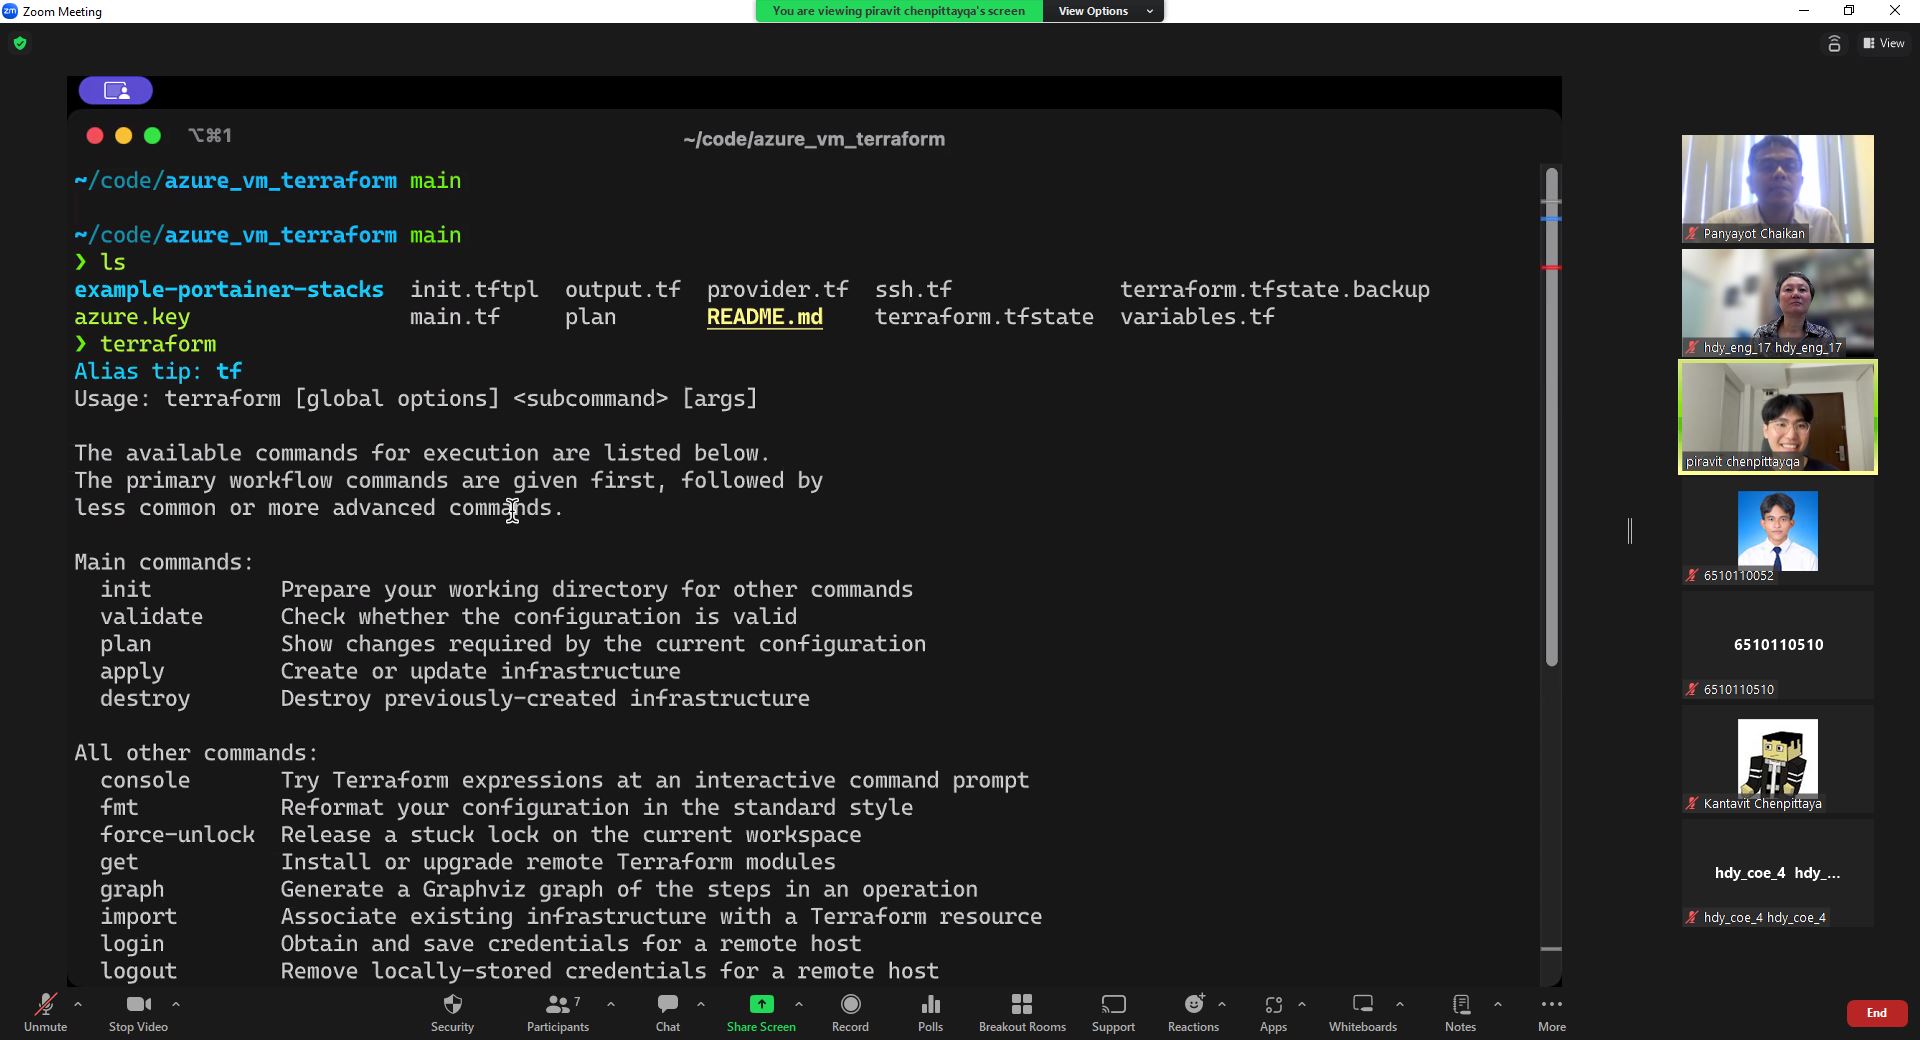Expand audio options arrow beside Unmute
This screenshot has width=1920, height=1040.
78,1003
